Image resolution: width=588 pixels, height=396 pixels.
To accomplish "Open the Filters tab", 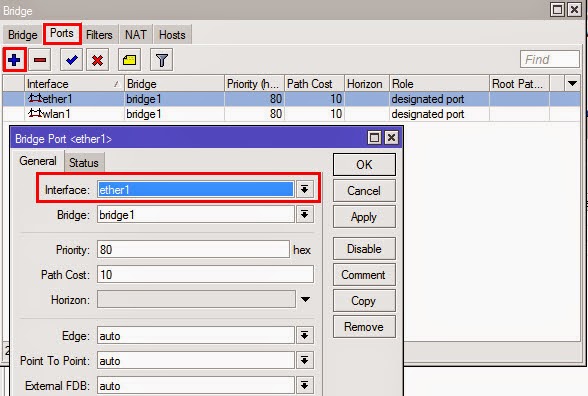I will (99, 35).
